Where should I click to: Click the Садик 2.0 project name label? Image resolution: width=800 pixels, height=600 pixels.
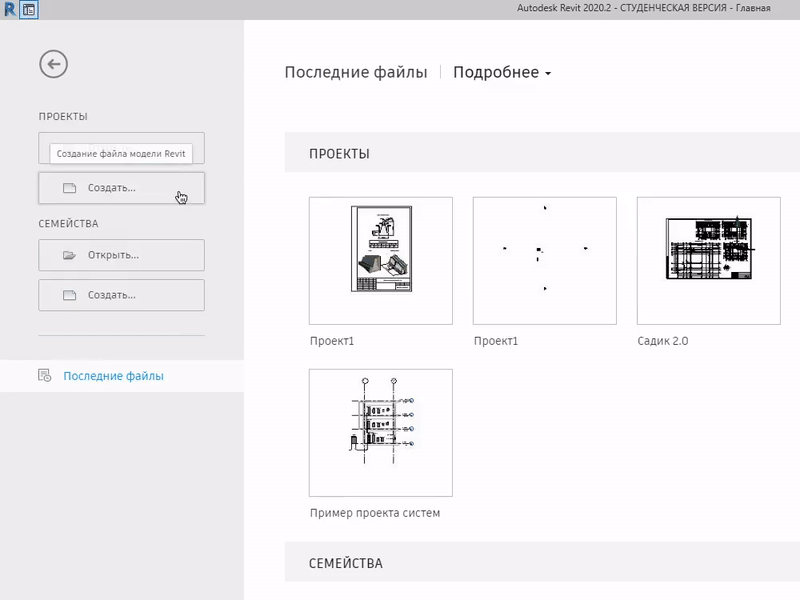pyautogui.click(x=662, y=341)
